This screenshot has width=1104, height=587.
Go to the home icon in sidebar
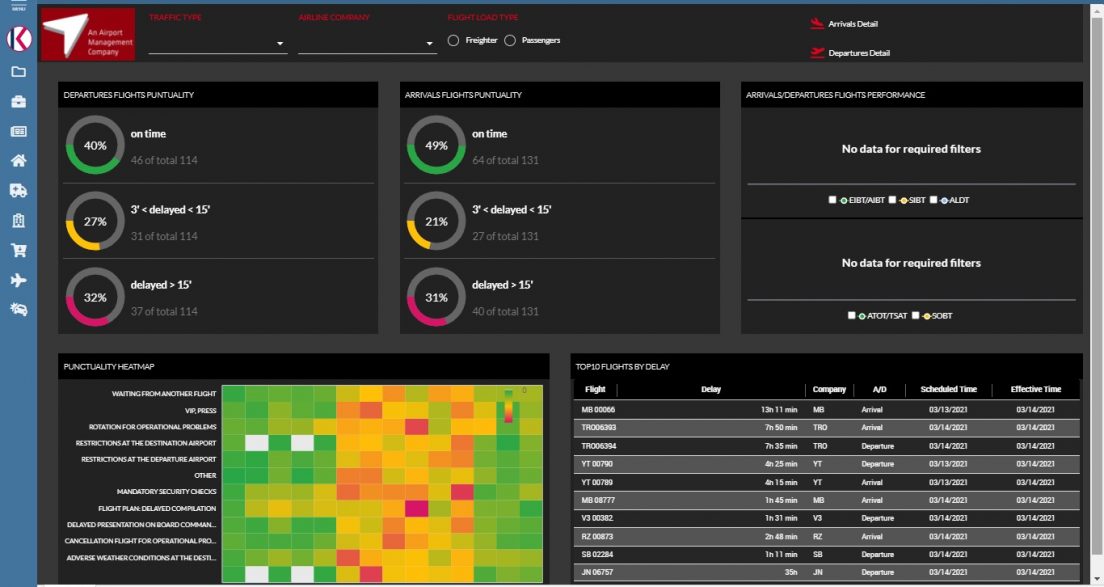tap(19, 160)
